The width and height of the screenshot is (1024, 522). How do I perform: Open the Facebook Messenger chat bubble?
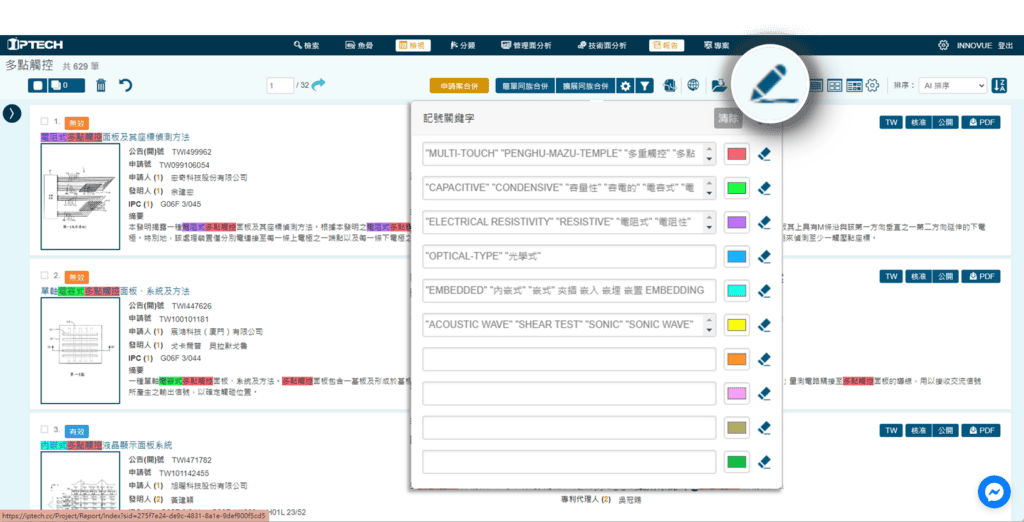tap(995, 492)
